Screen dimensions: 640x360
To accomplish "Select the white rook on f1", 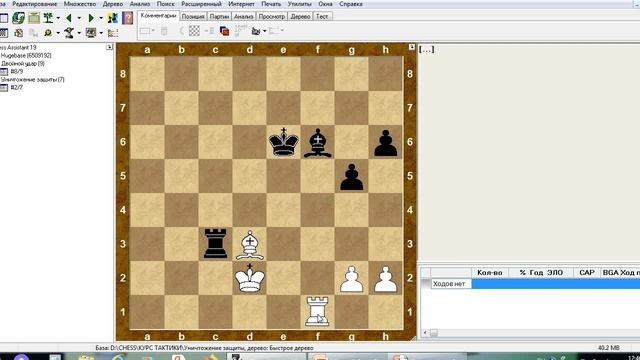I will click(x=317, y=312).
